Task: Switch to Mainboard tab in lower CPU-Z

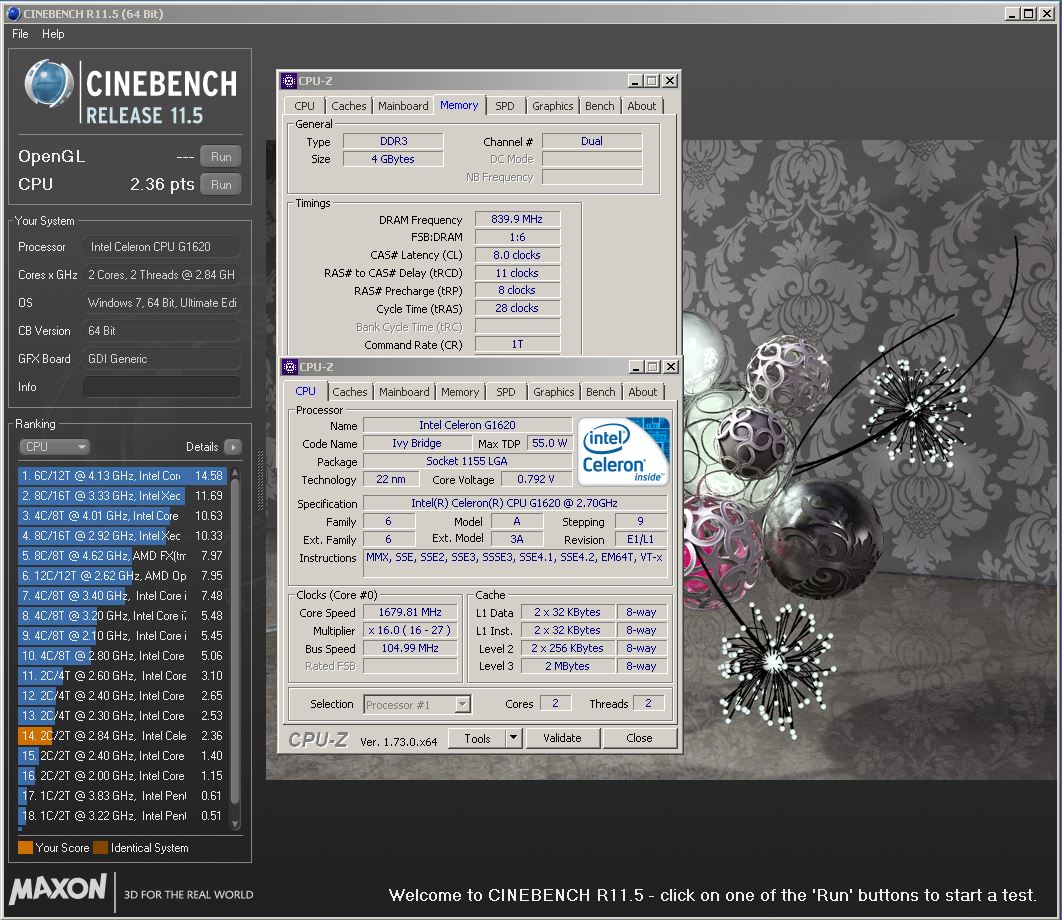Action: 404,392
